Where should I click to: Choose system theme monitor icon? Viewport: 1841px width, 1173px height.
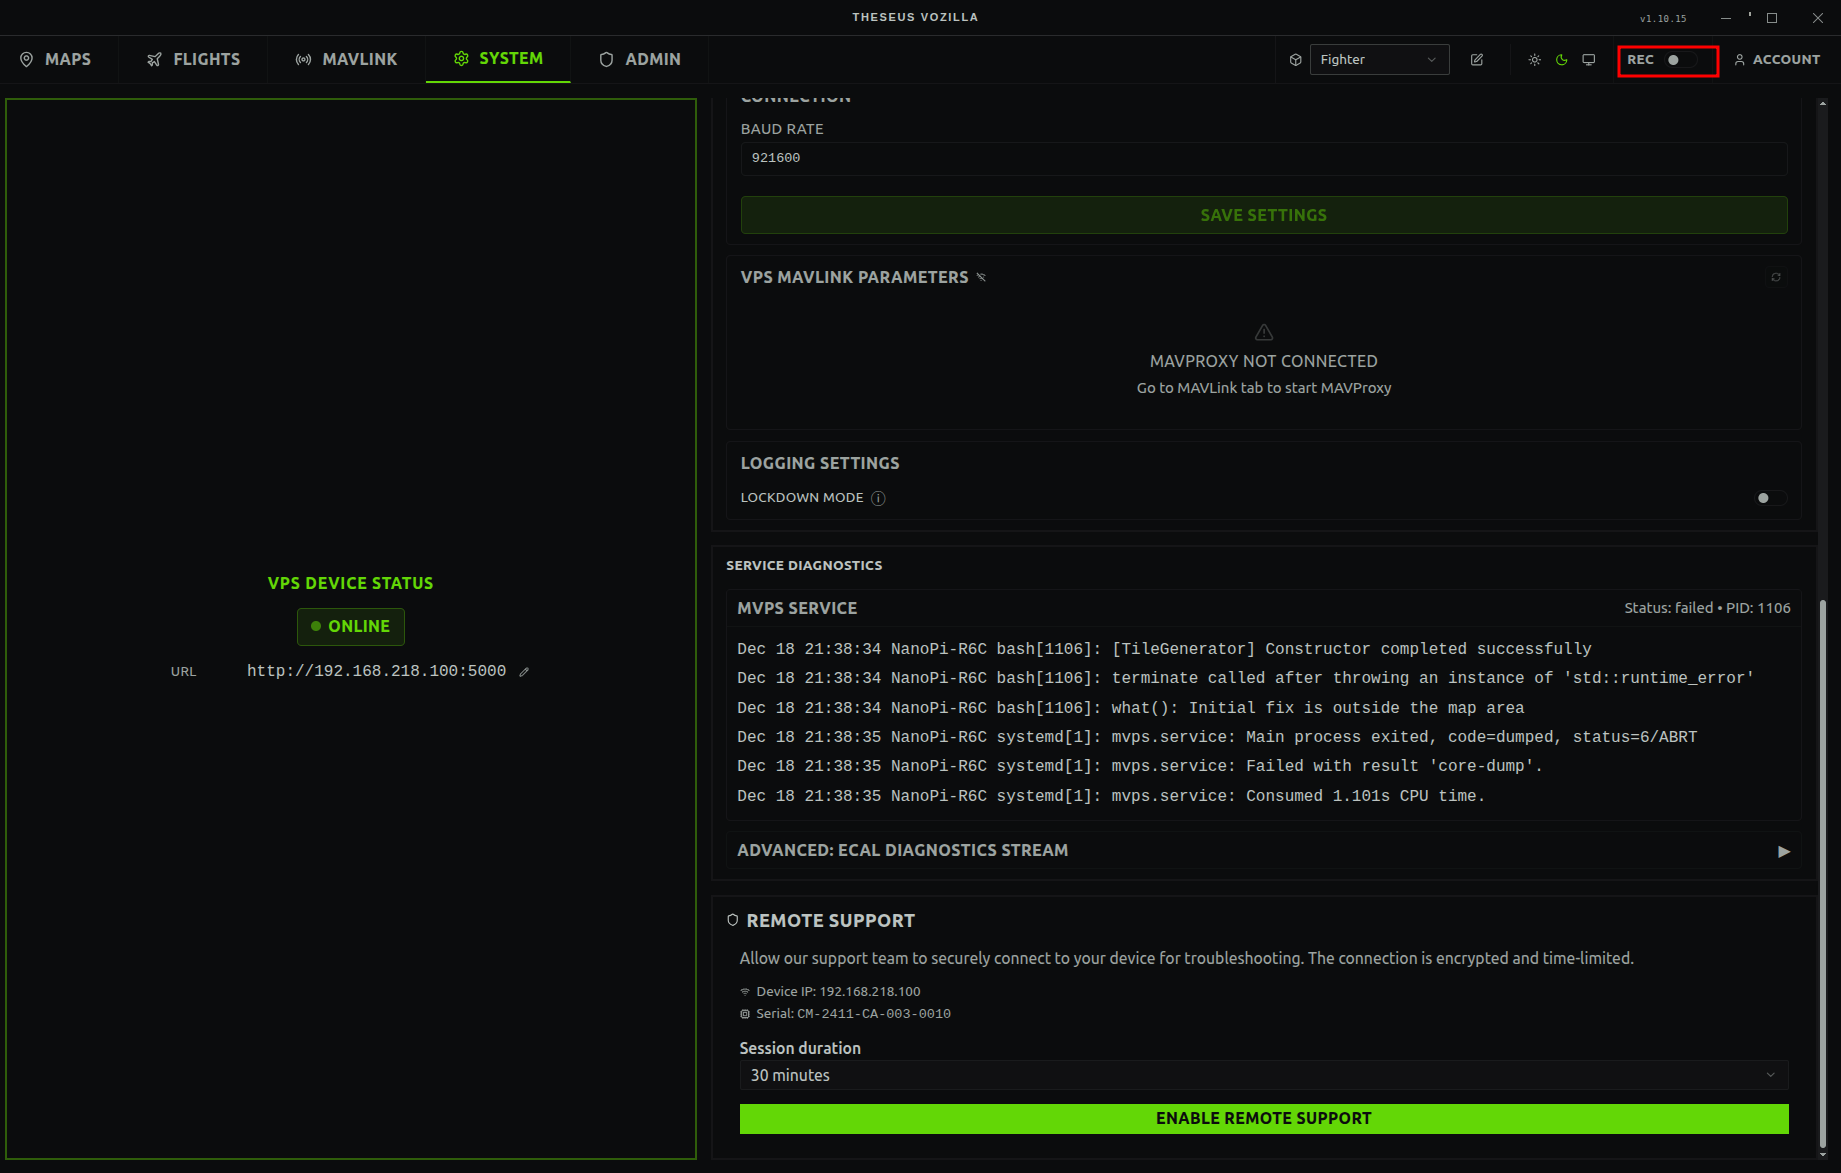[x=1589, y=60]
